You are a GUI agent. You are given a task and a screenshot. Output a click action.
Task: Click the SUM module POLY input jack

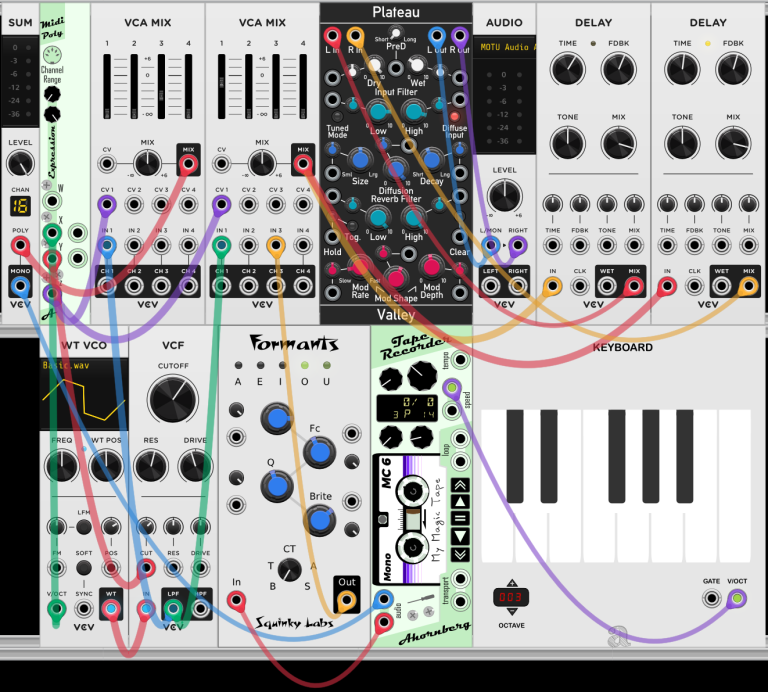click(x=20, y=245)
